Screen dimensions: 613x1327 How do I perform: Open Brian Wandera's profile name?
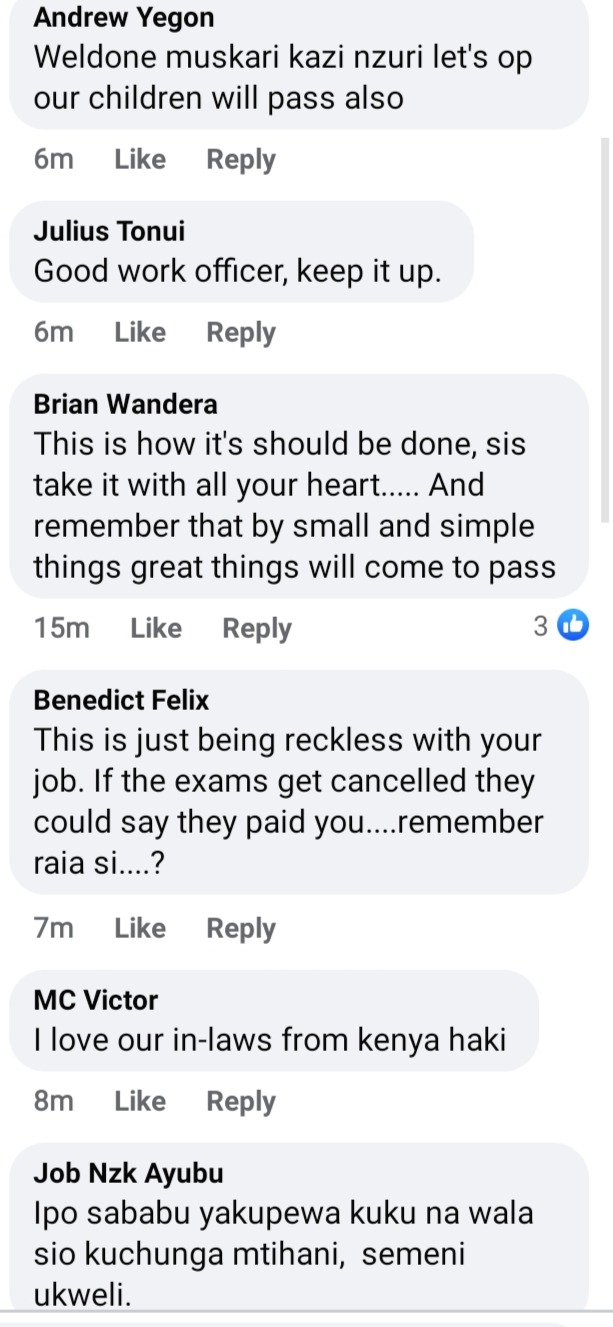point(126,404)
